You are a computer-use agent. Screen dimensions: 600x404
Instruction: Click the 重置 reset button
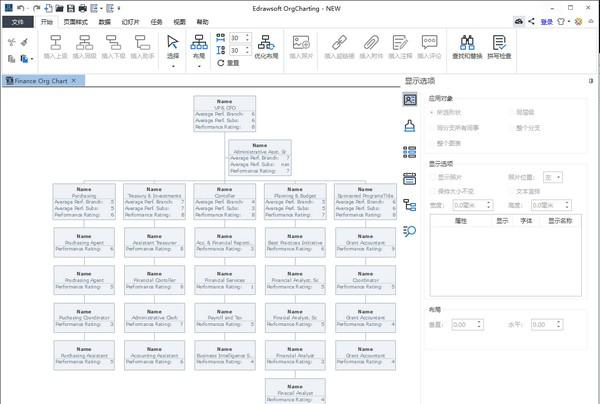(x=228, y=63)
